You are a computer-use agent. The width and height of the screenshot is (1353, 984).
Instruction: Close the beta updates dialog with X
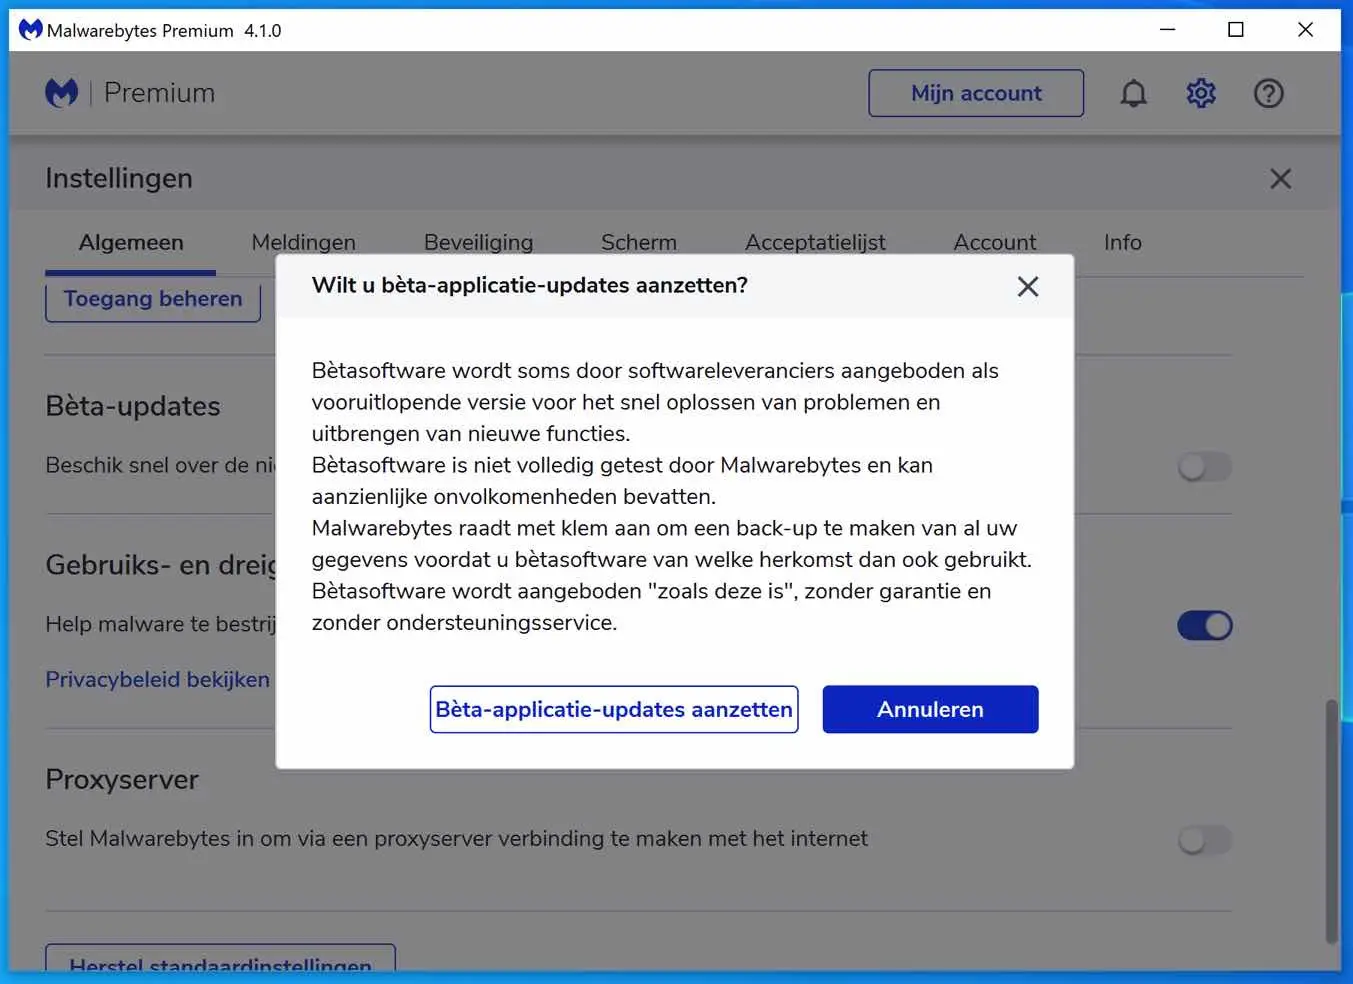pos(1028,287)
